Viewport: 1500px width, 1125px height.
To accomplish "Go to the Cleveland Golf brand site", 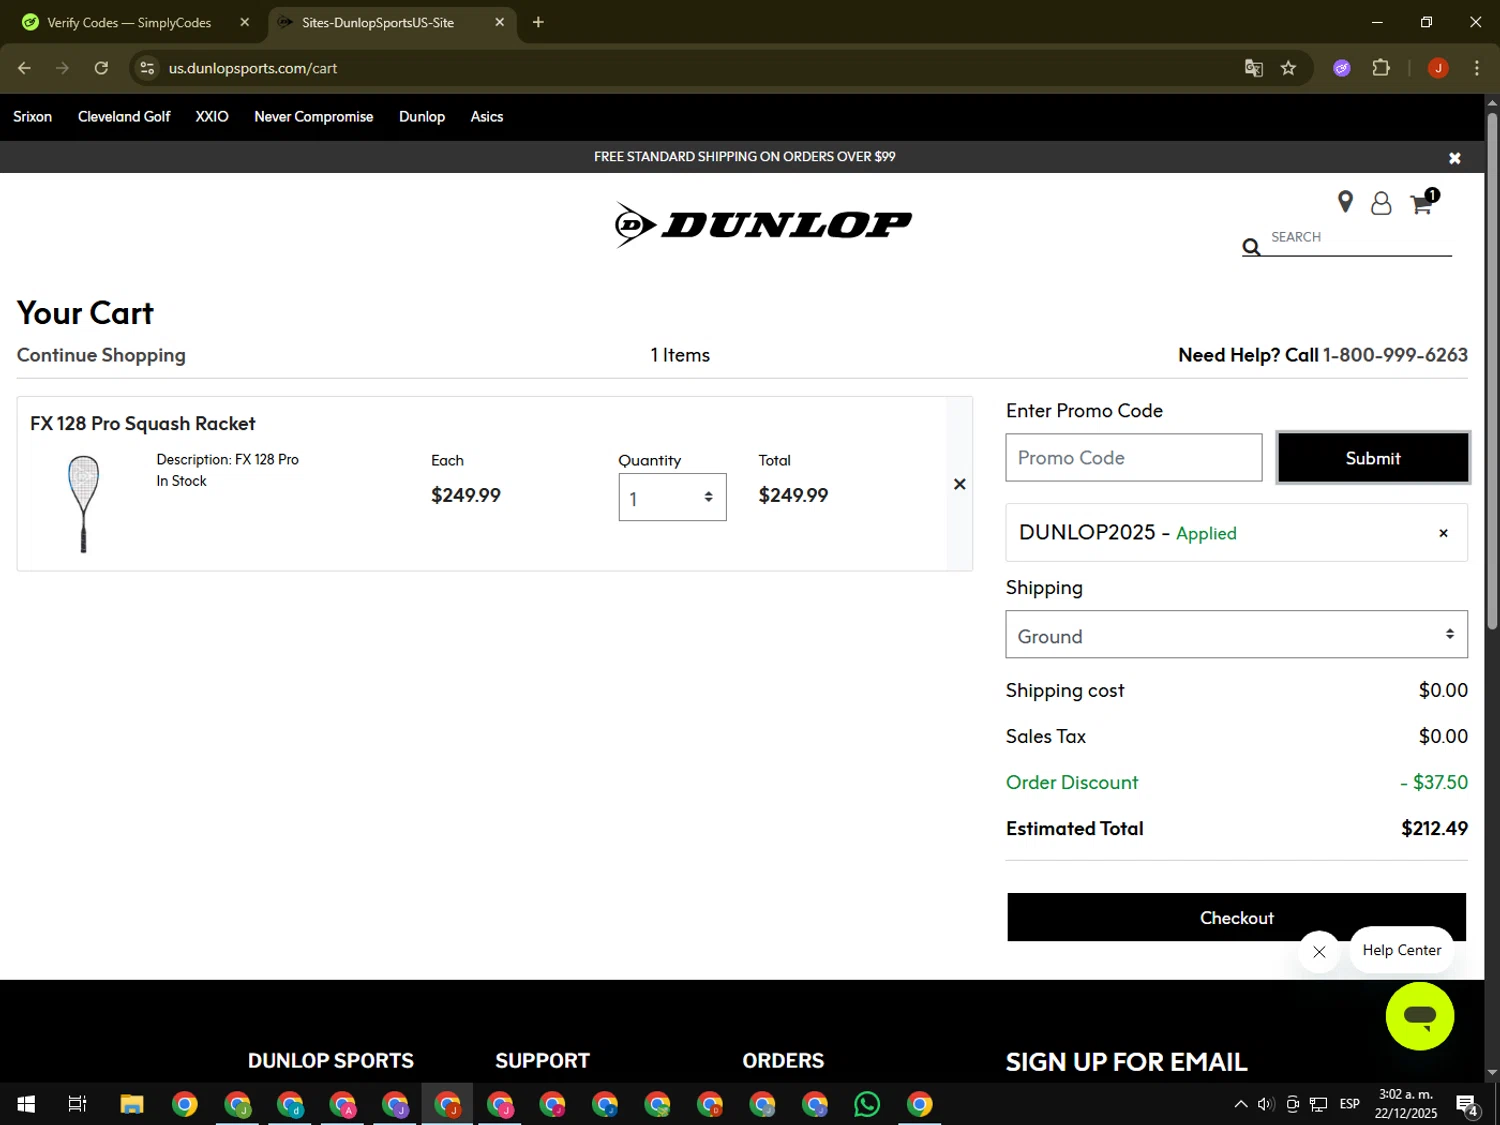I will [x=124, y=117].
